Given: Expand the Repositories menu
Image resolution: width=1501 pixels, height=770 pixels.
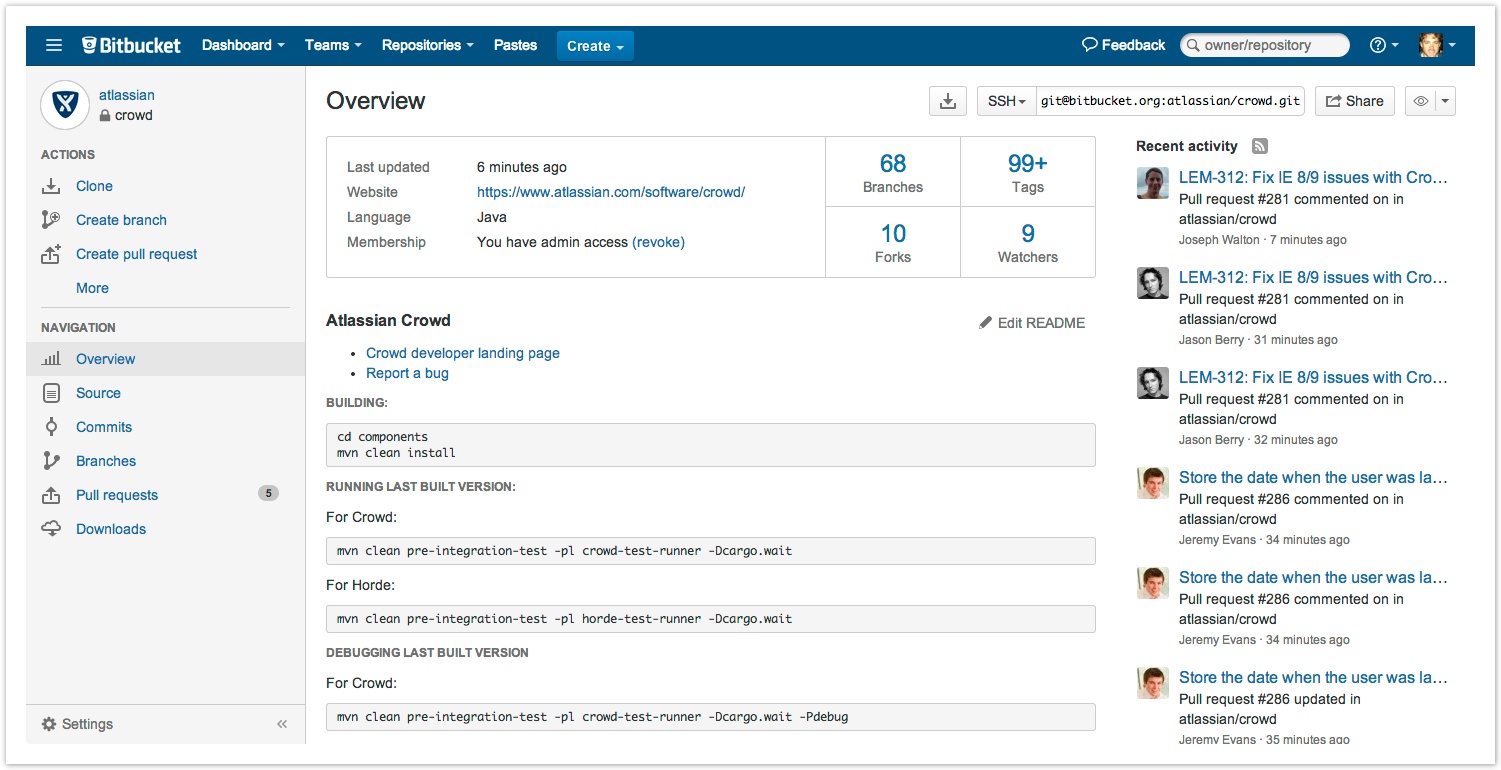Looking at the screenshot, I should pyautogui.click(x=427, y=45).
